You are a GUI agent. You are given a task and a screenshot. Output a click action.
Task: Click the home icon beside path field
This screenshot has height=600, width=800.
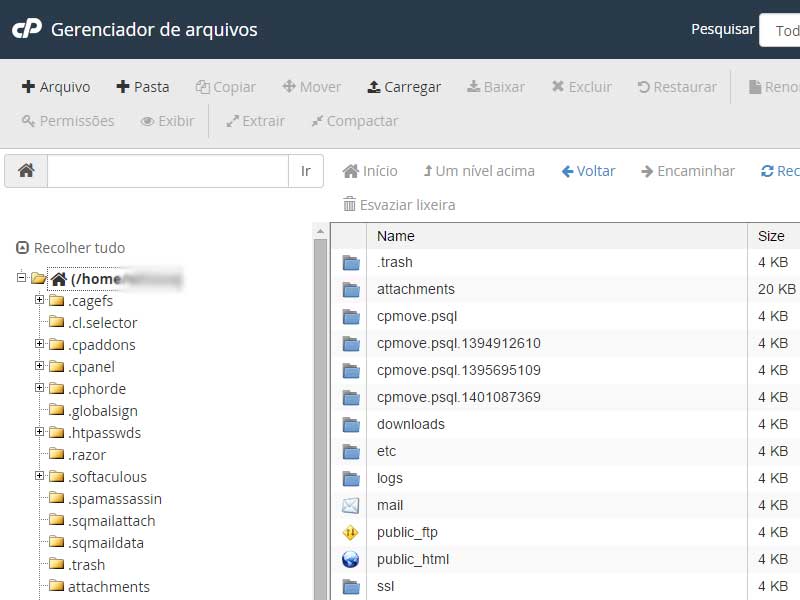[x=26, y=170]
